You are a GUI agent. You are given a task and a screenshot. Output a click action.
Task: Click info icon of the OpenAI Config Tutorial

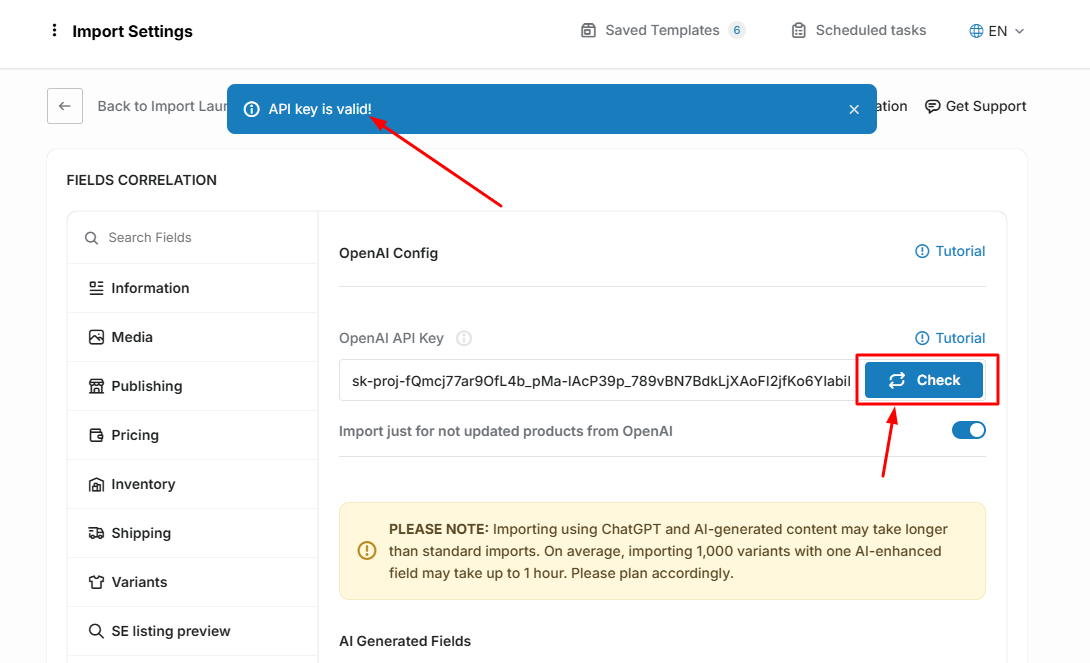coord(922,252)
